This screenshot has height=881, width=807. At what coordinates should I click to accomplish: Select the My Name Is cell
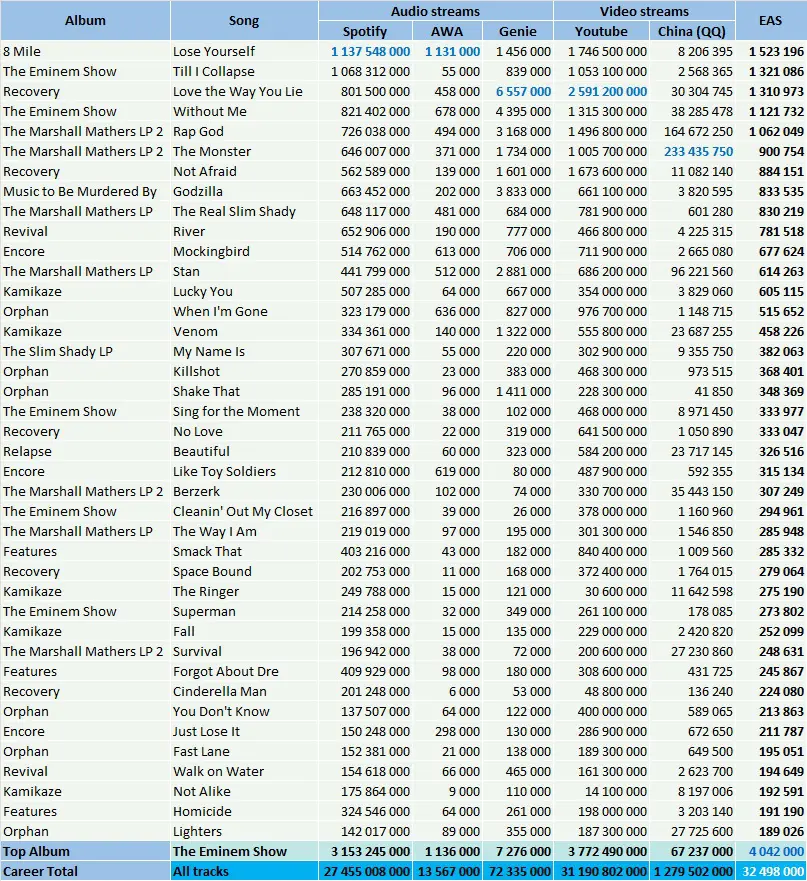tap(244, 352)
